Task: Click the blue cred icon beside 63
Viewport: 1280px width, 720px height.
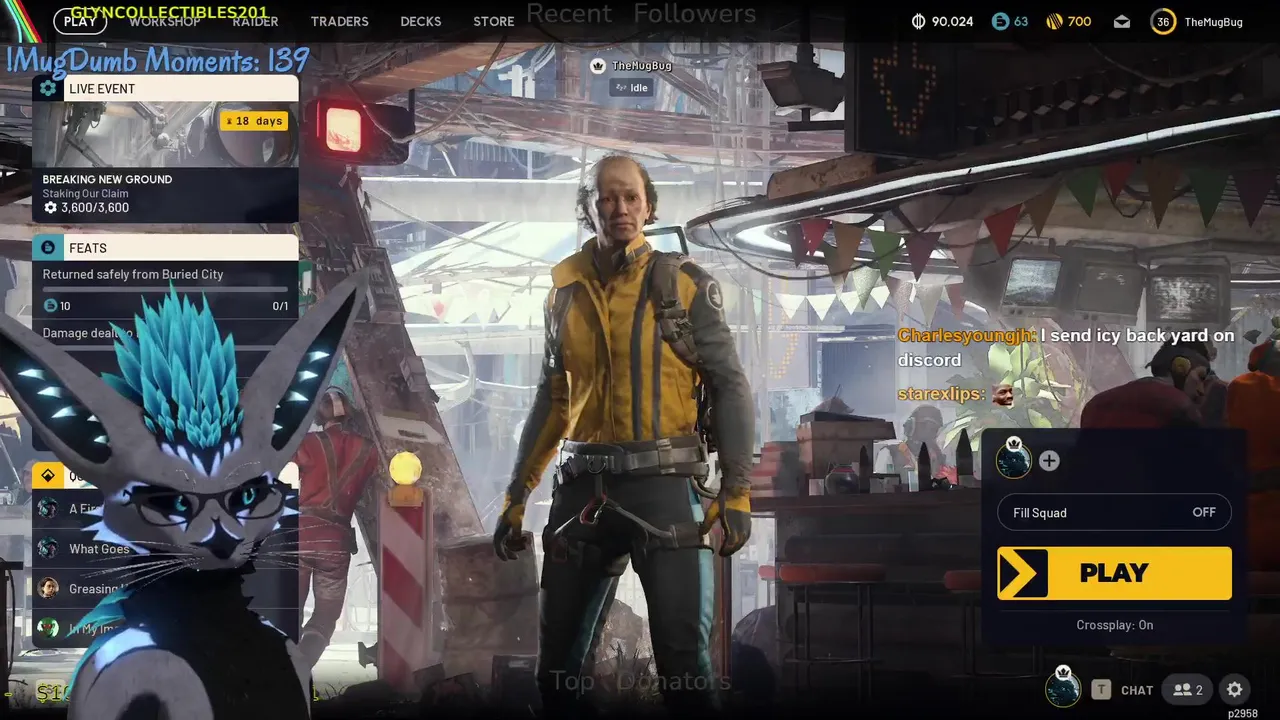Action: coord(1000,21)
